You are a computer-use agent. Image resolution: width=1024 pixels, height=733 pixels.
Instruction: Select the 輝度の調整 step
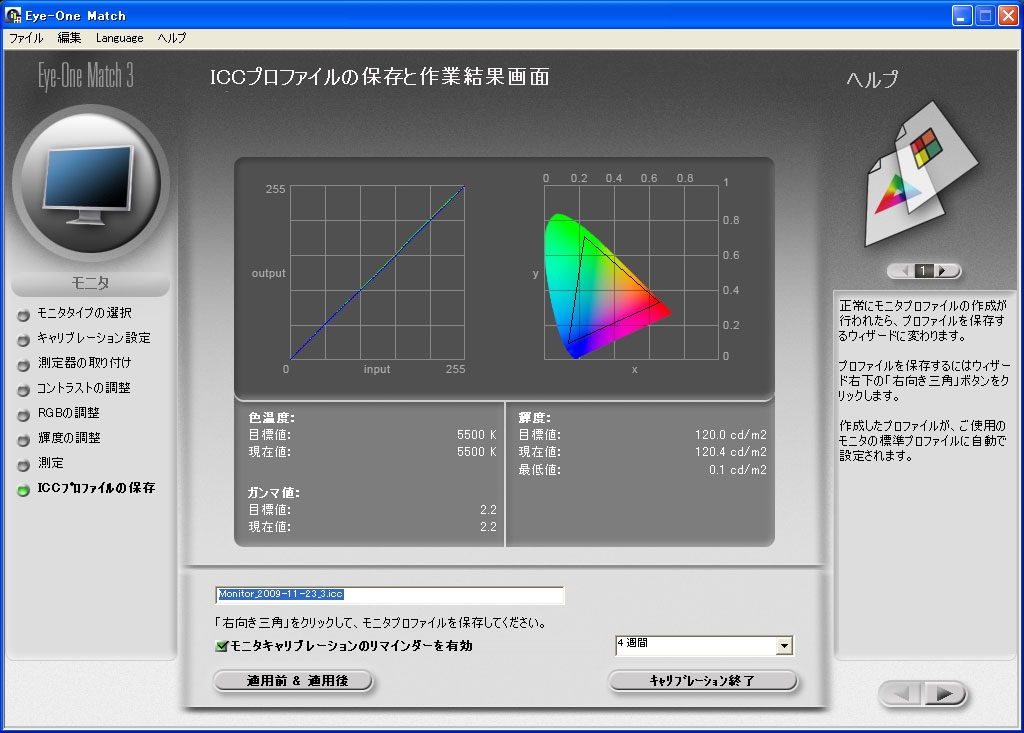click(69, 438)
